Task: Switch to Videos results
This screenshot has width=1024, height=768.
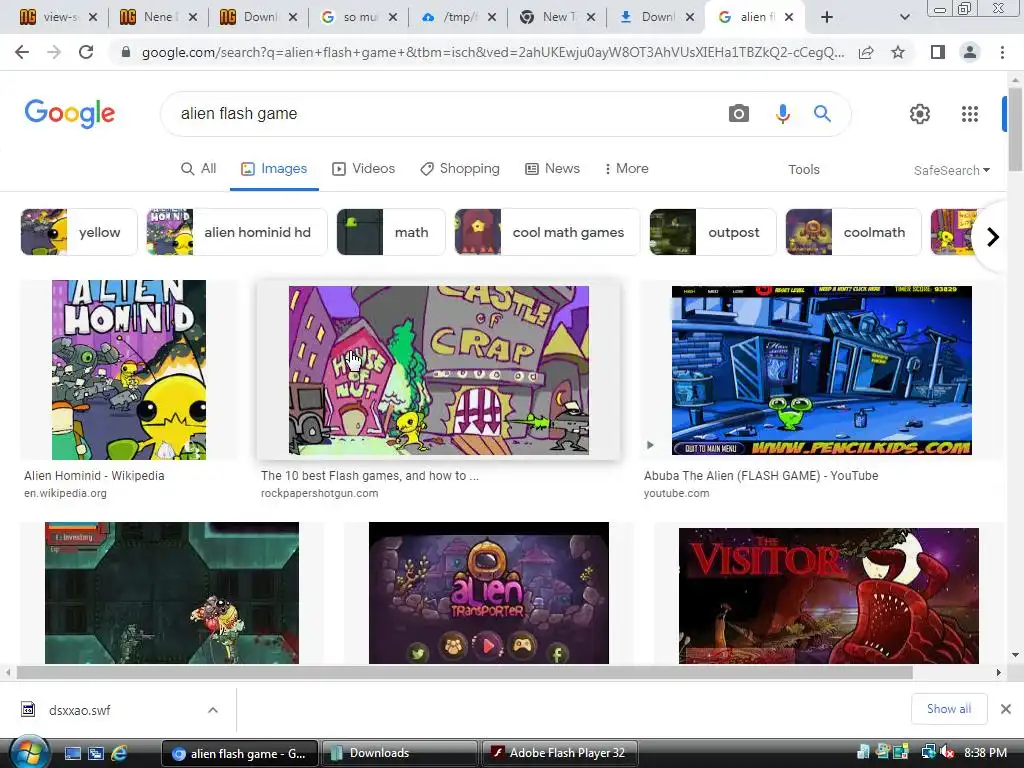Action: (364, 168)
